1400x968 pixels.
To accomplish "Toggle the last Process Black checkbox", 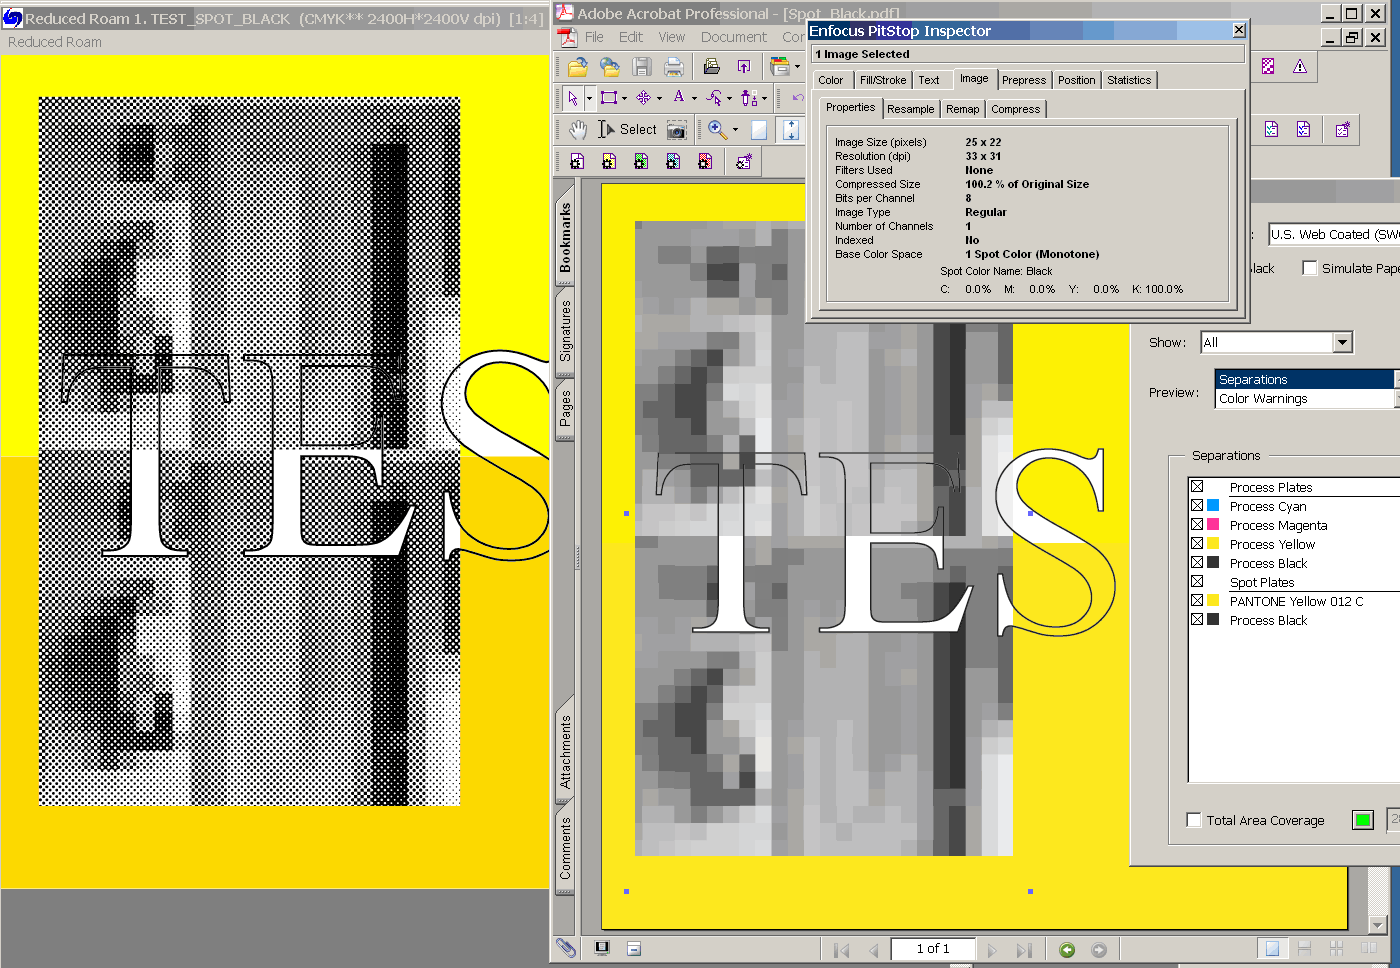I will (1197, 620).
